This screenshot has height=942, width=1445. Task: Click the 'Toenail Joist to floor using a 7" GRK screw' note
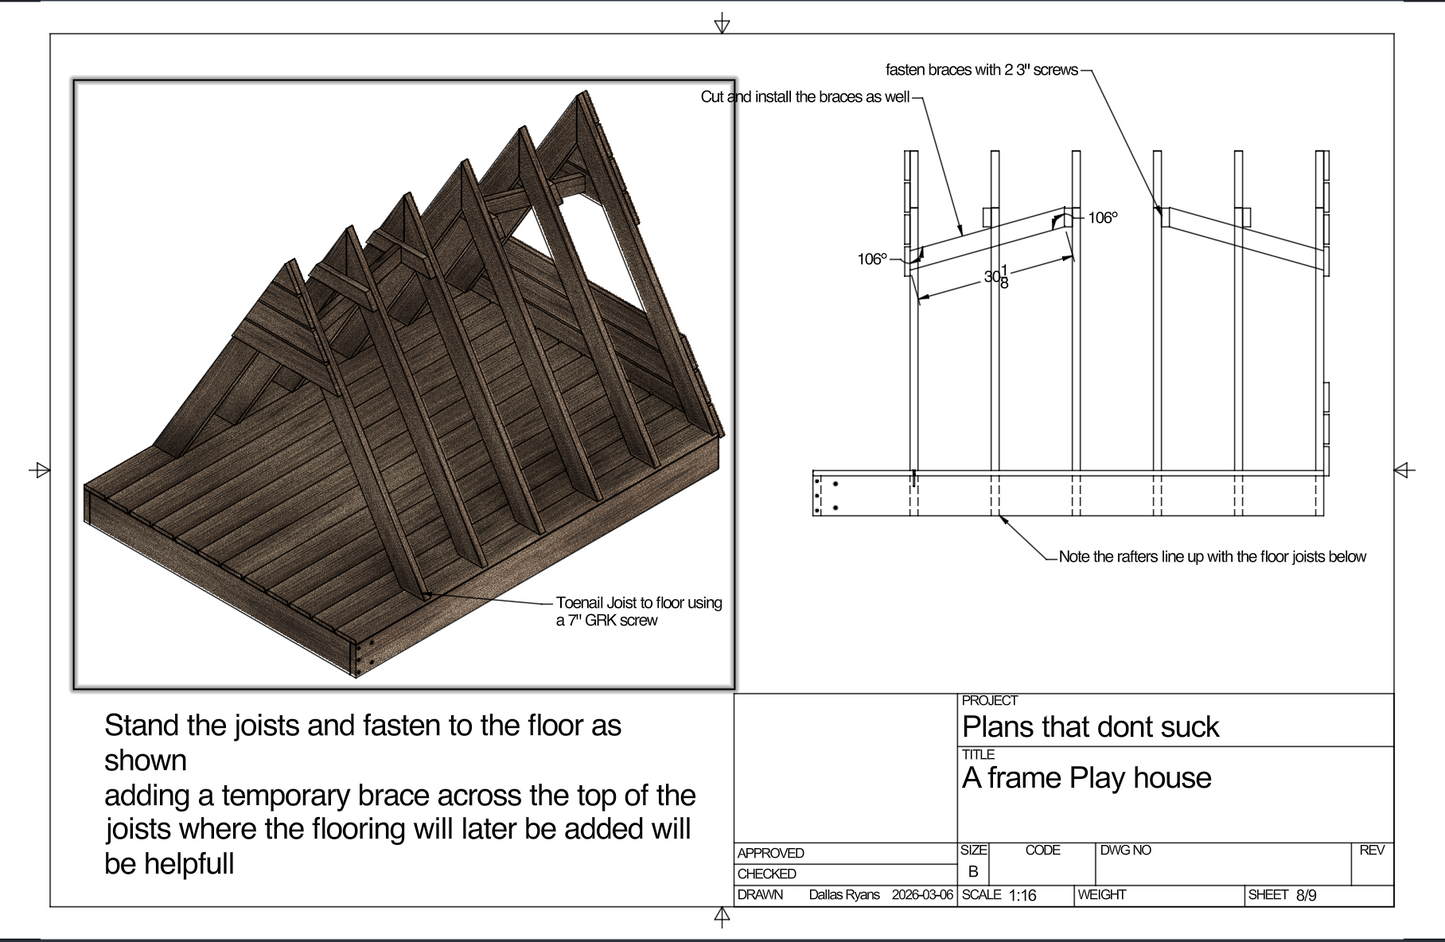coord(639,611)
